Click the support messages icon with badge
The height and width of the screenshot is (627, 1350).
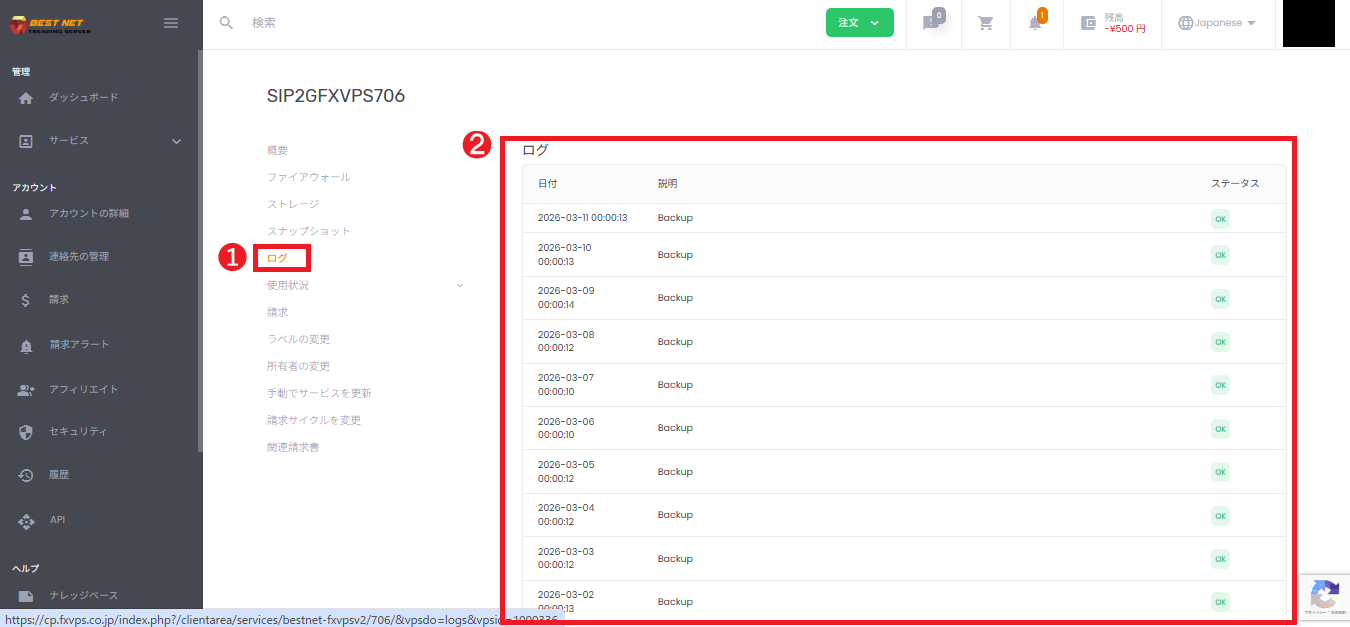tap(931, 23)
